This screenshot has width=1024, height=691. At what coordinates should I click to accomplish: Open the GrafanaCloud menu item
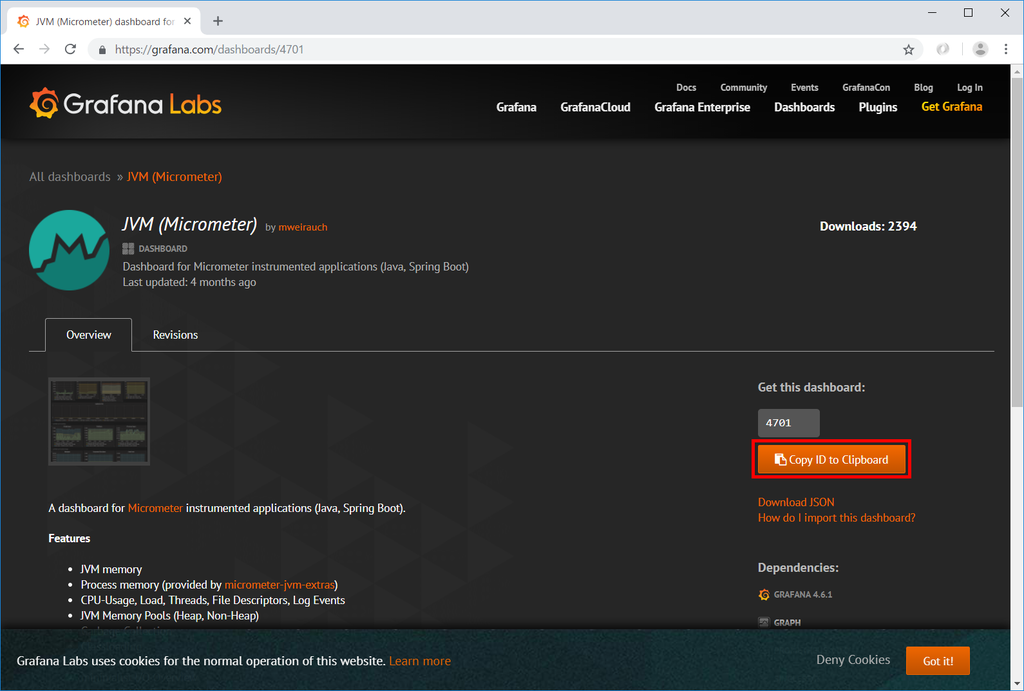pyautogui.click(x=595, y=107)
